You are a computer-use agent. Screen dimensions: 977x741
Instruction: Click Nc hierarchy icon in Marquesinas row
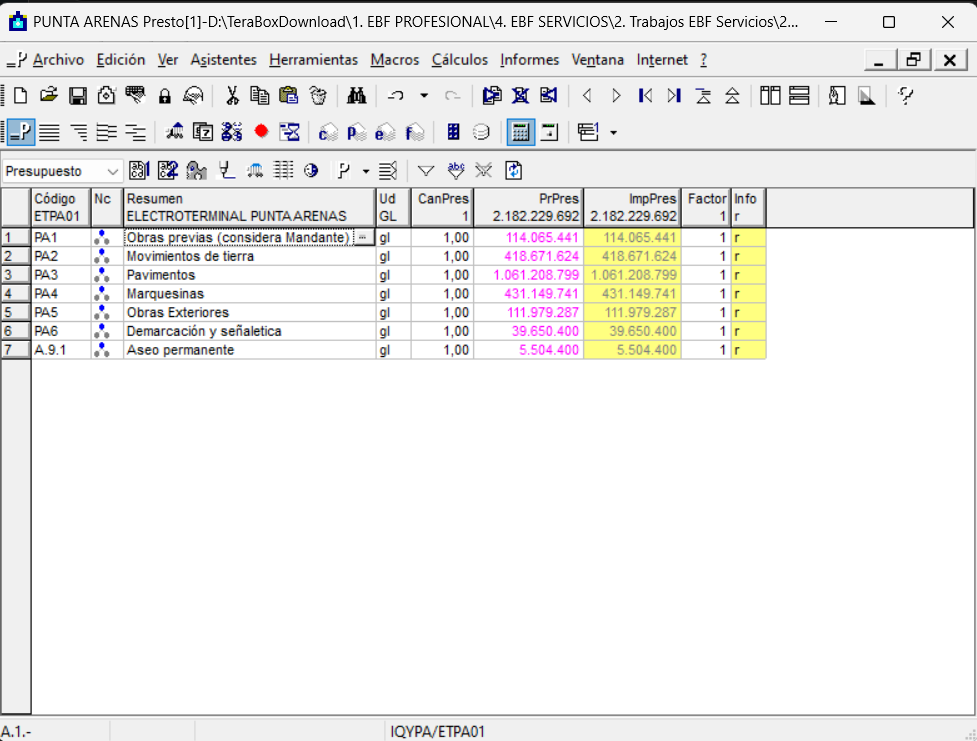(x=102, y=294)
